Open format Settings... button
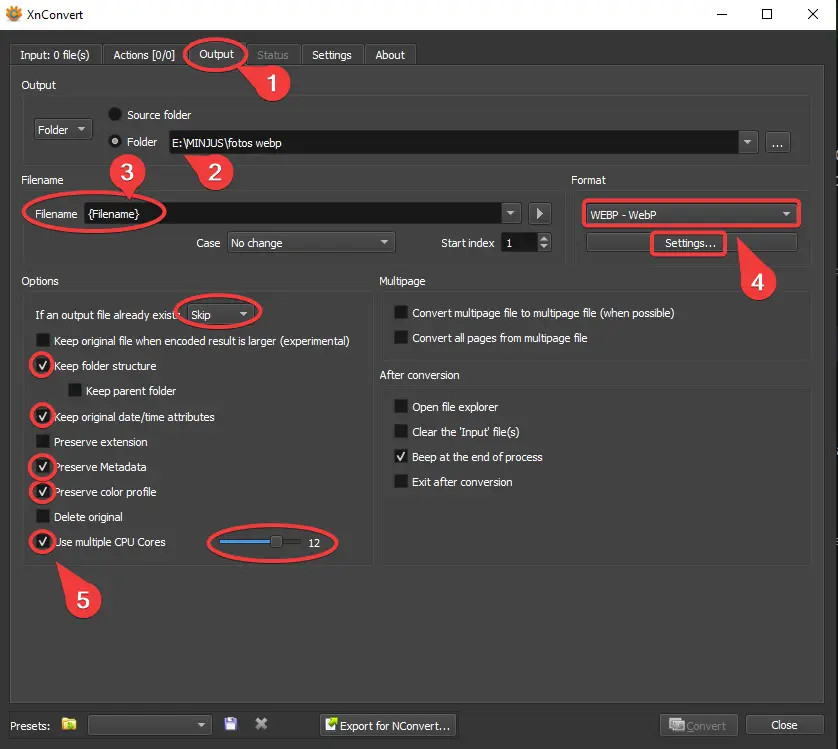The height and width of the screenshot is (749, 838). pyautogui.click(x=691, y=243)
